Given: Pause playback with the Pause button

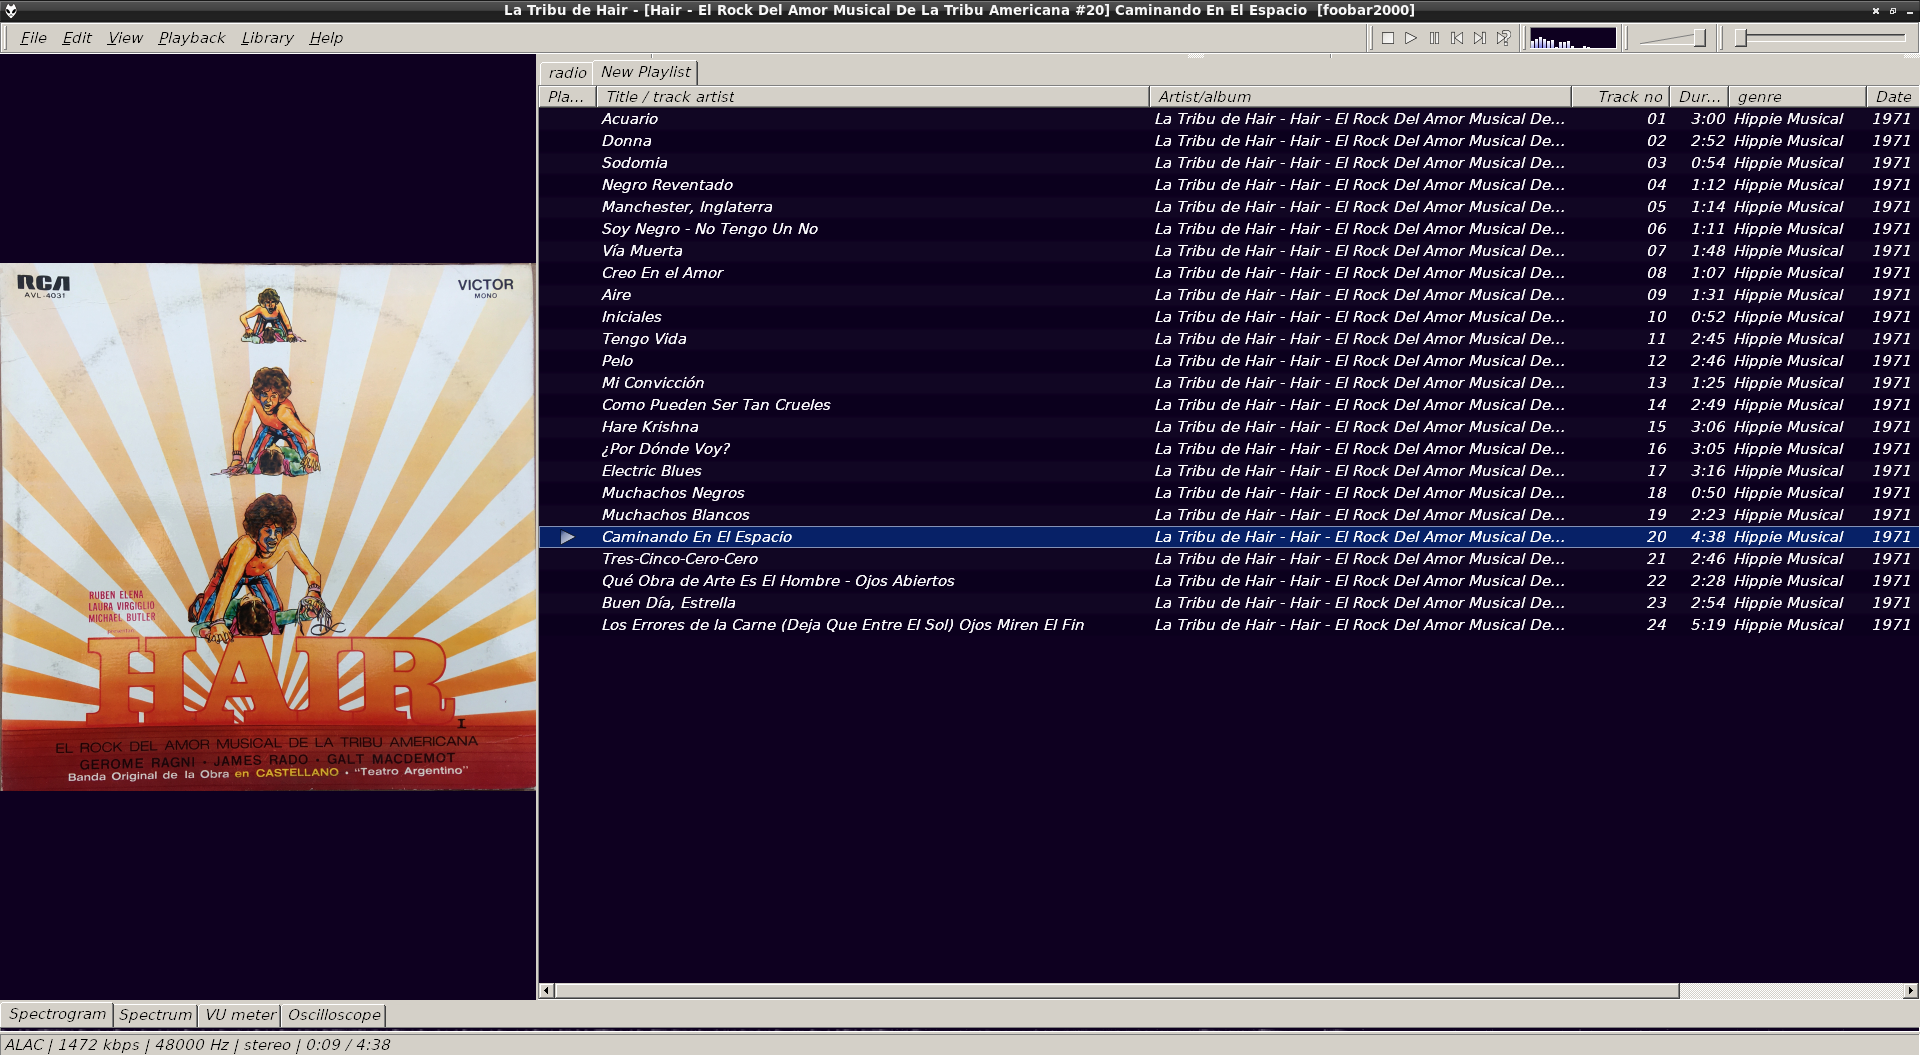Looking at the screenshot, I should click(1434, 38).
